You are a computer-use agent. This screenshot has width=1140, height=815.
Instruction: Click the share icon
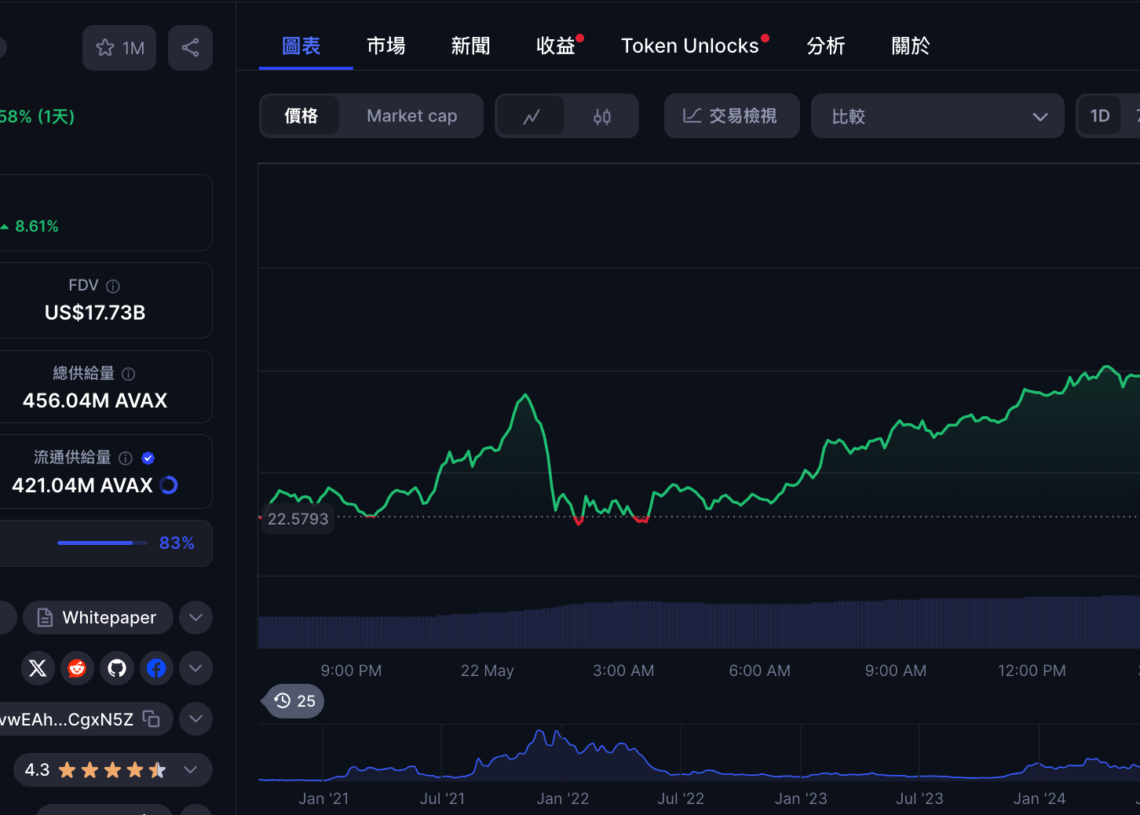coord(190,47)
